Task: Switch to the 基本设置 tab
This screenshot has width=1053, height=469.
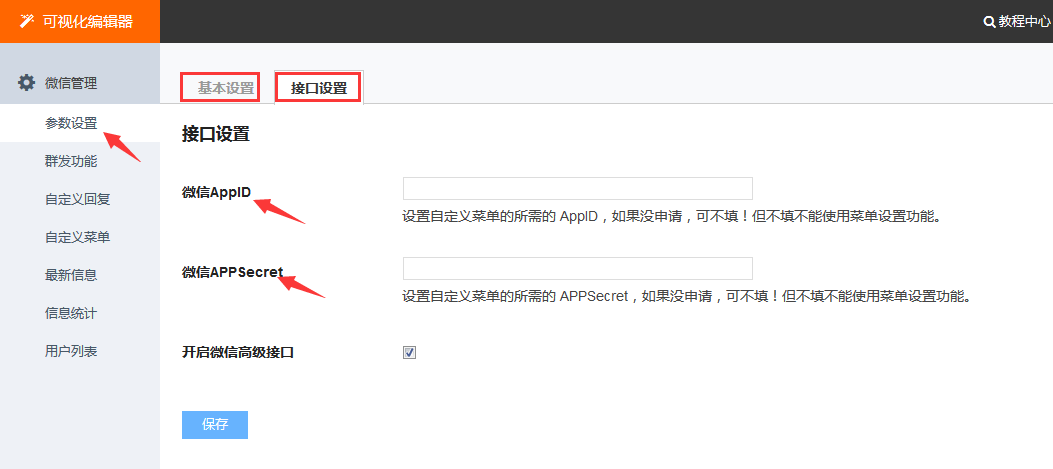Action: [x=226, y=88]
